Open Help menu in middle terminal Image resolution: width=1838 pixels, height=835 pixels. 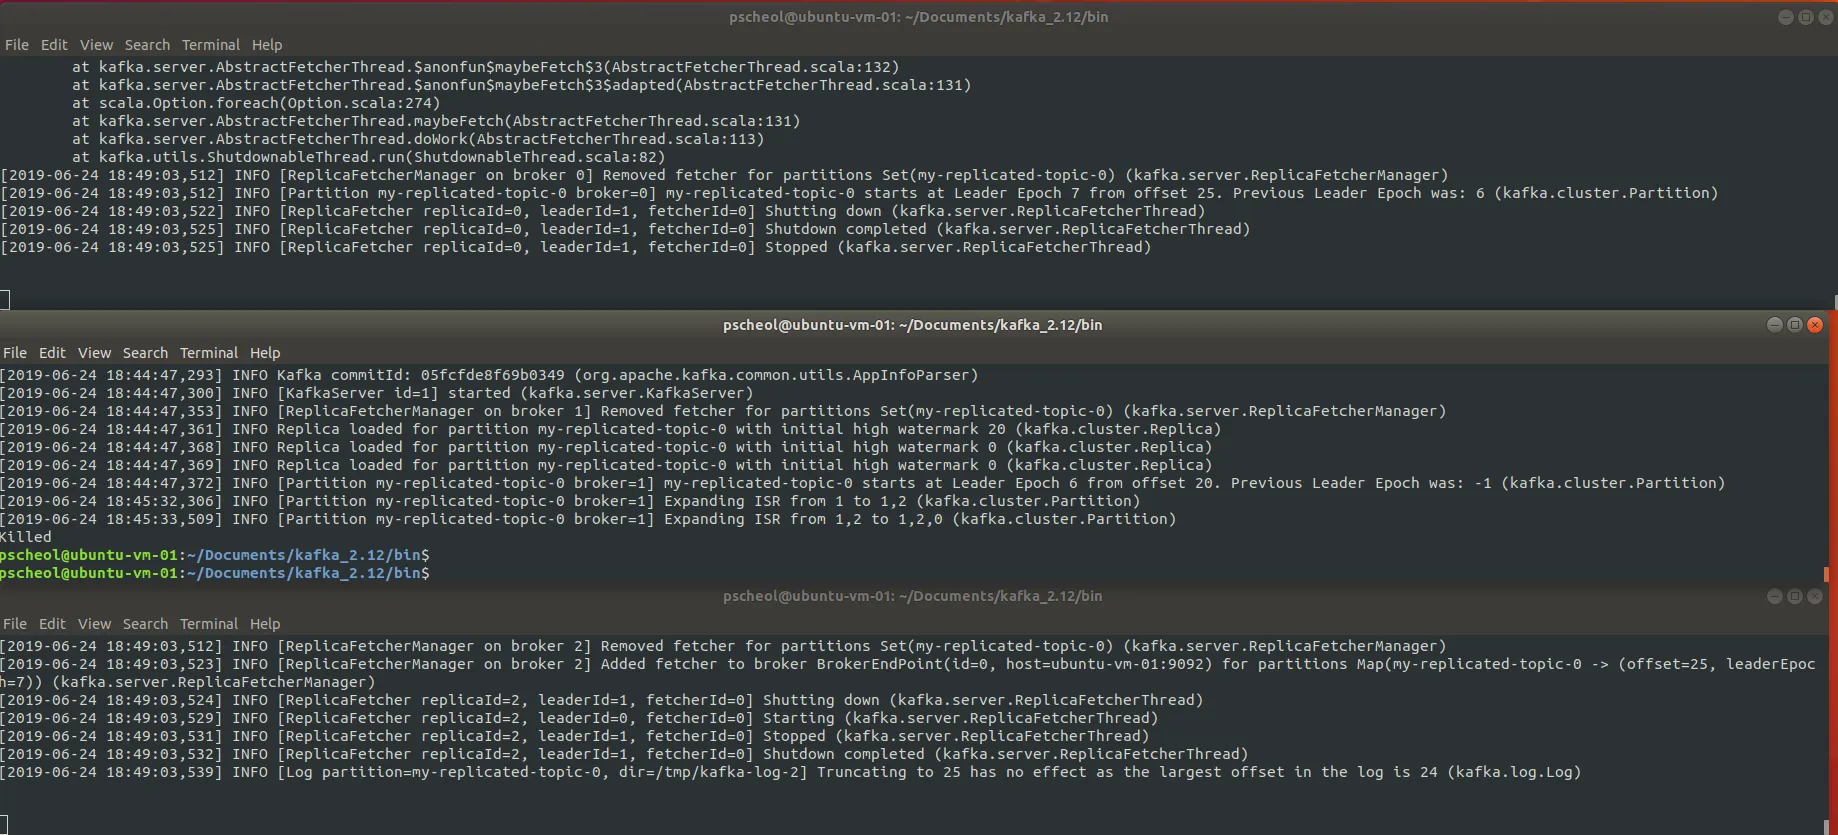click(265, 353)
